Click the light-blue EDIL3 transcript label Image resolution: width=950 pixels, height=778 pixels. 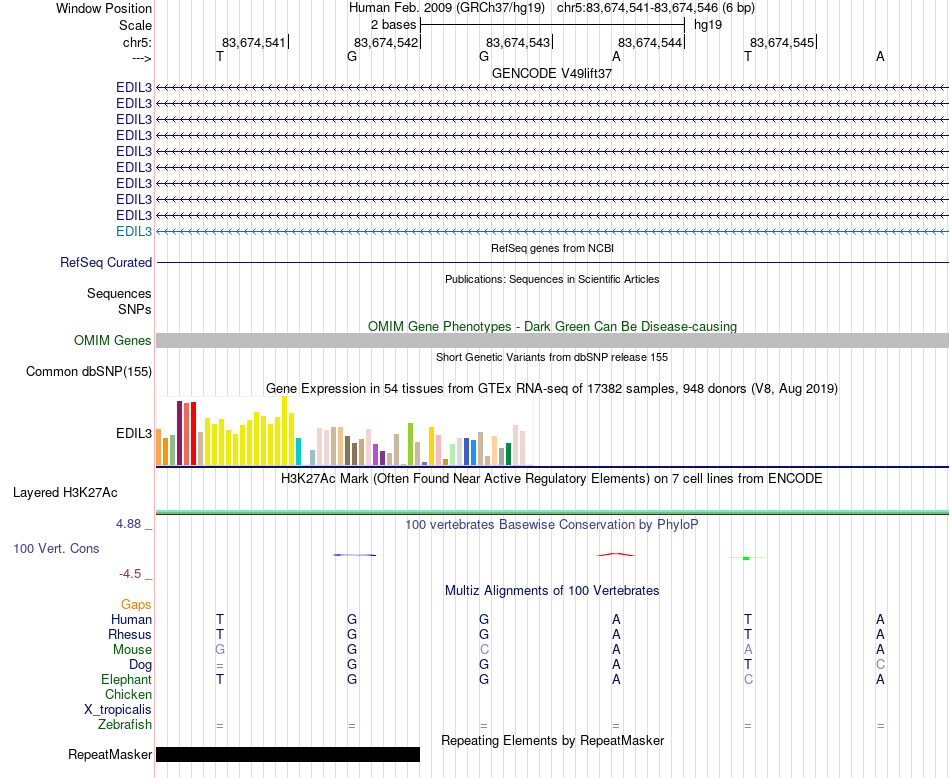(134, 231)
